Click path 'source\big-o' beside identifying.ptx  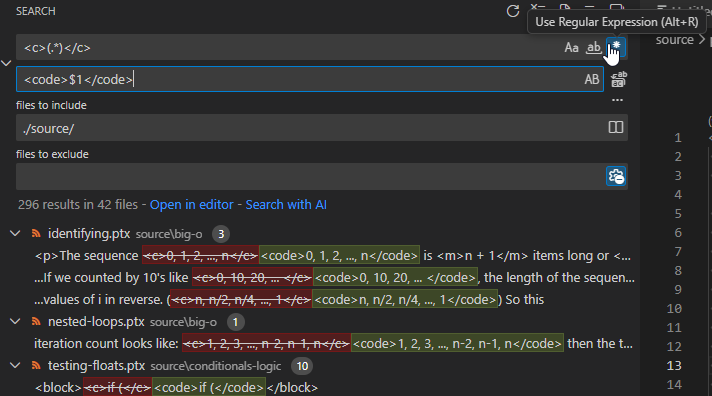tap(169, 234)
